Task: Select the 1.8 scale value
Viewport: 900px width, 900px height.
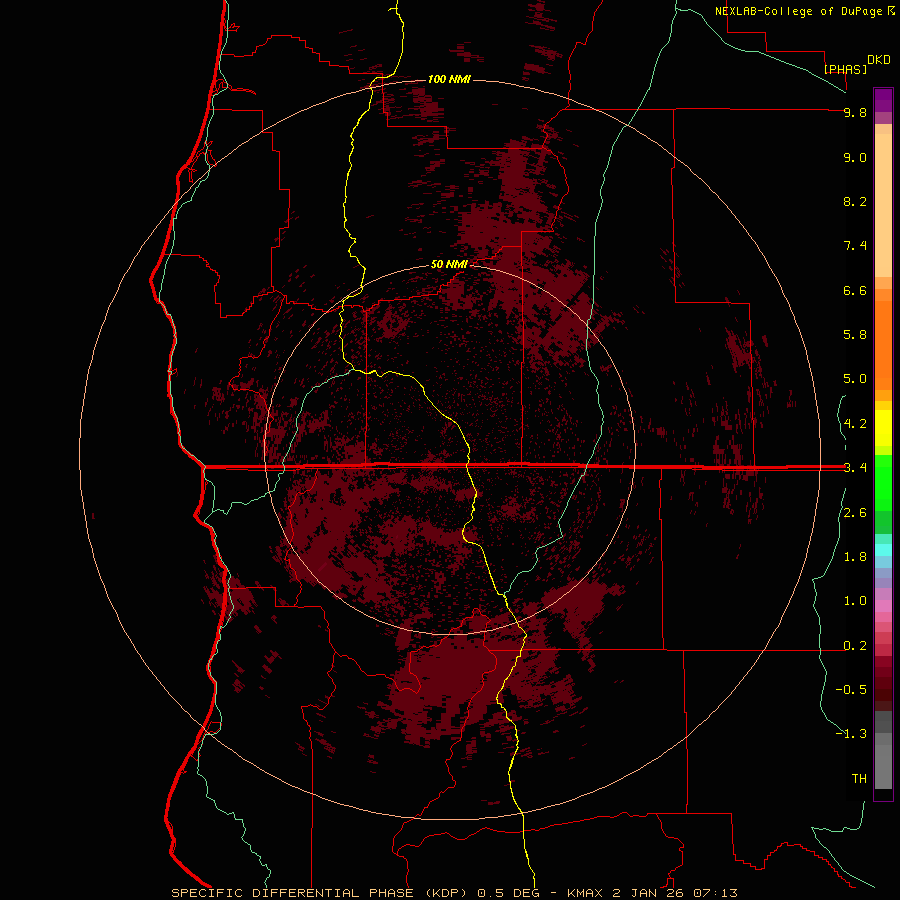Action: [855, 557]
